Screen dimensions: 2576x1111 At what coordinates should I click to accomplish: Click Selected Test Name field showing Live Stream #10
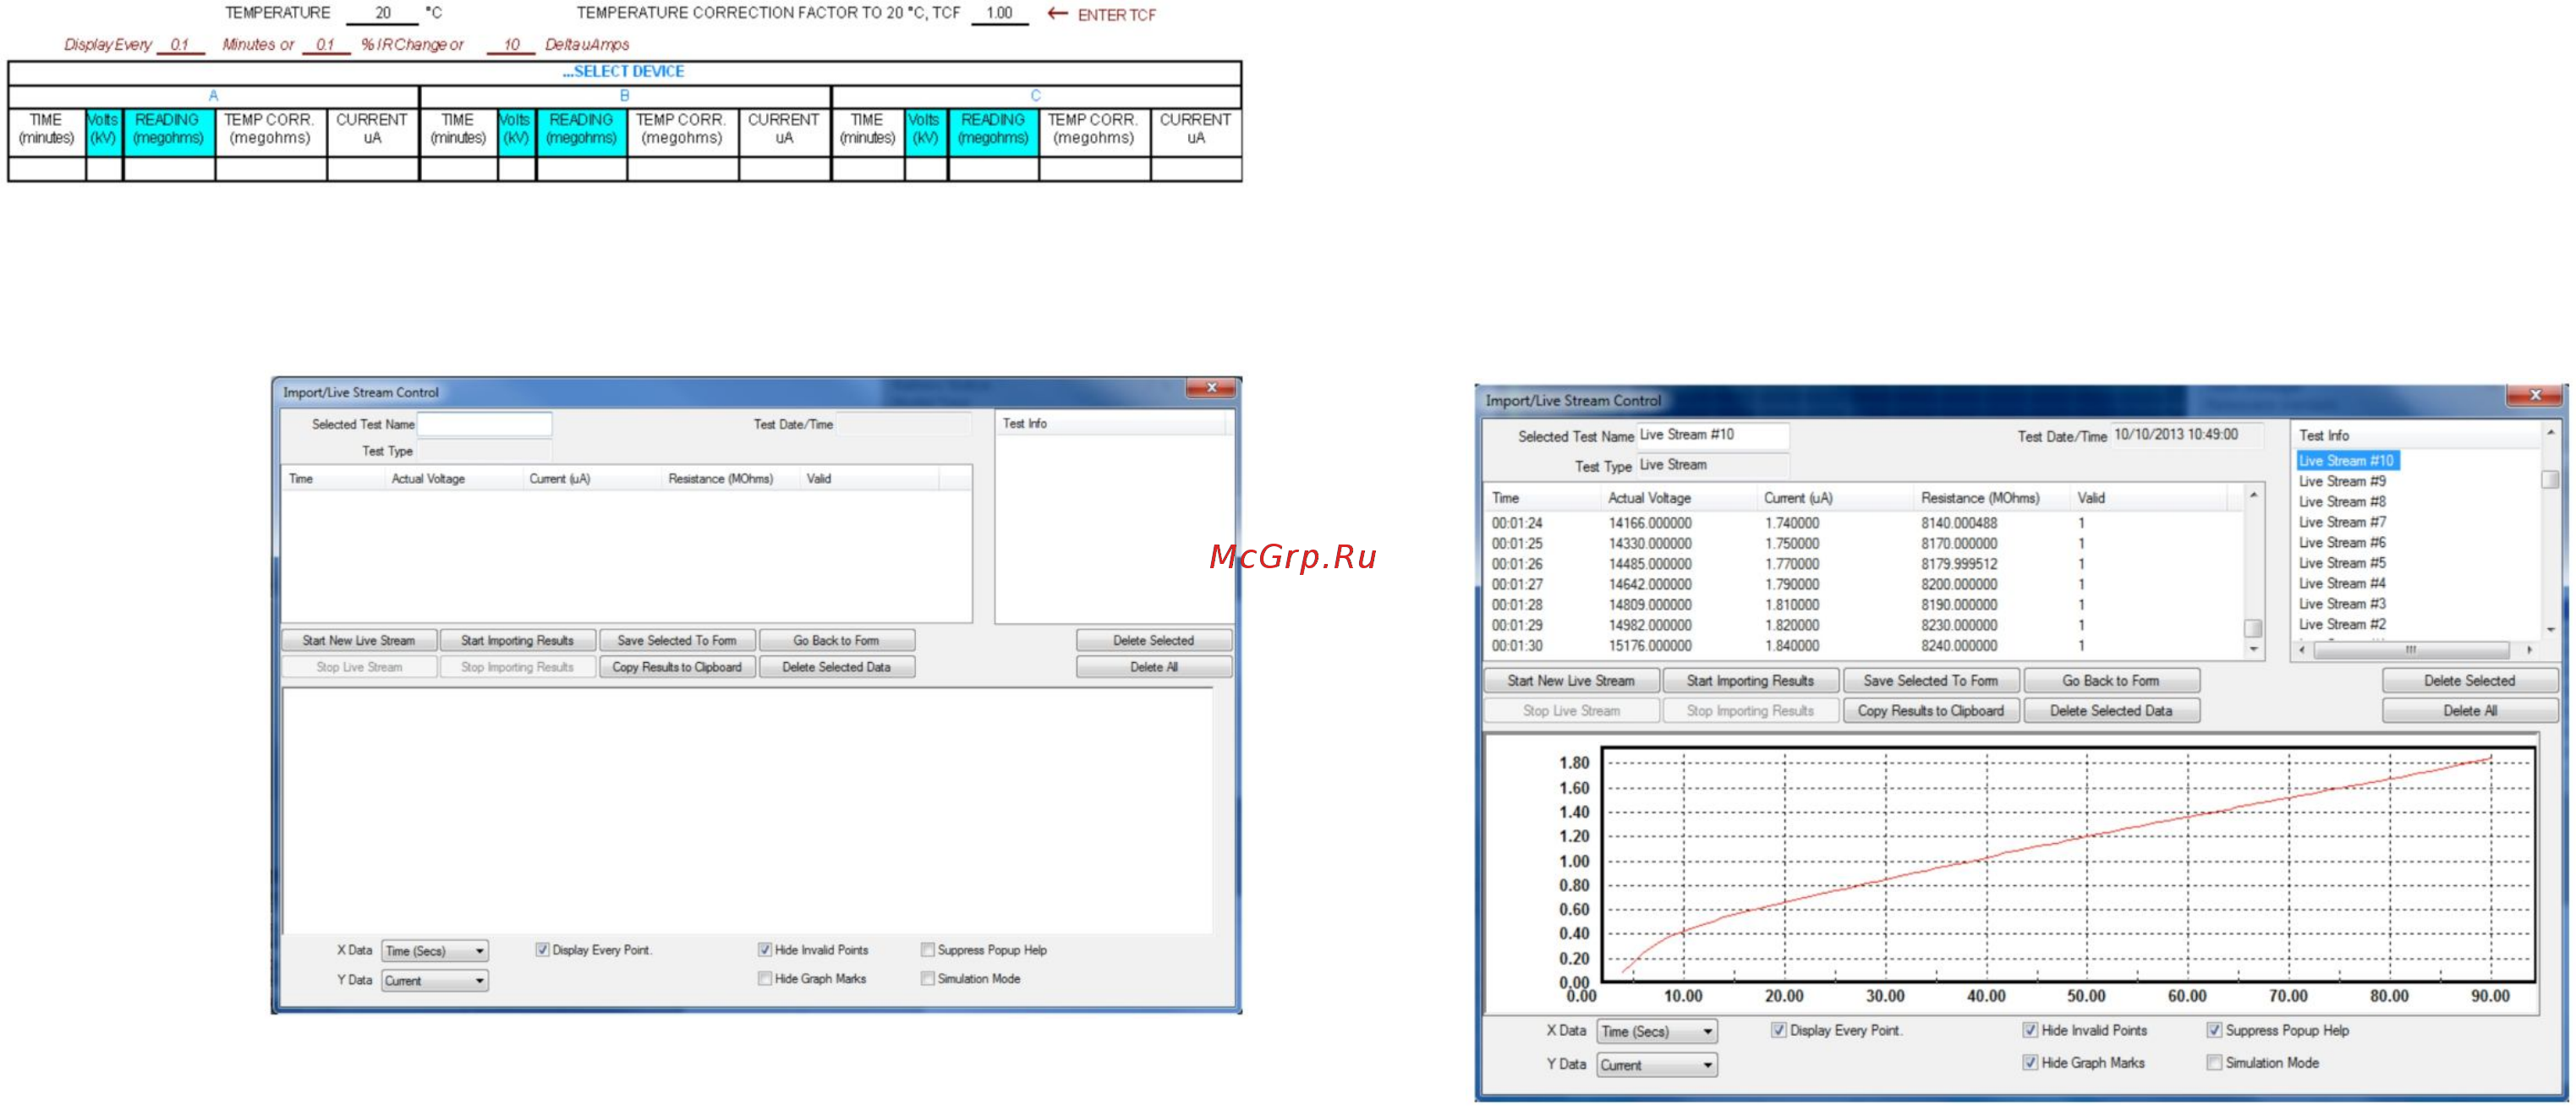click(x=1712, y=435)
